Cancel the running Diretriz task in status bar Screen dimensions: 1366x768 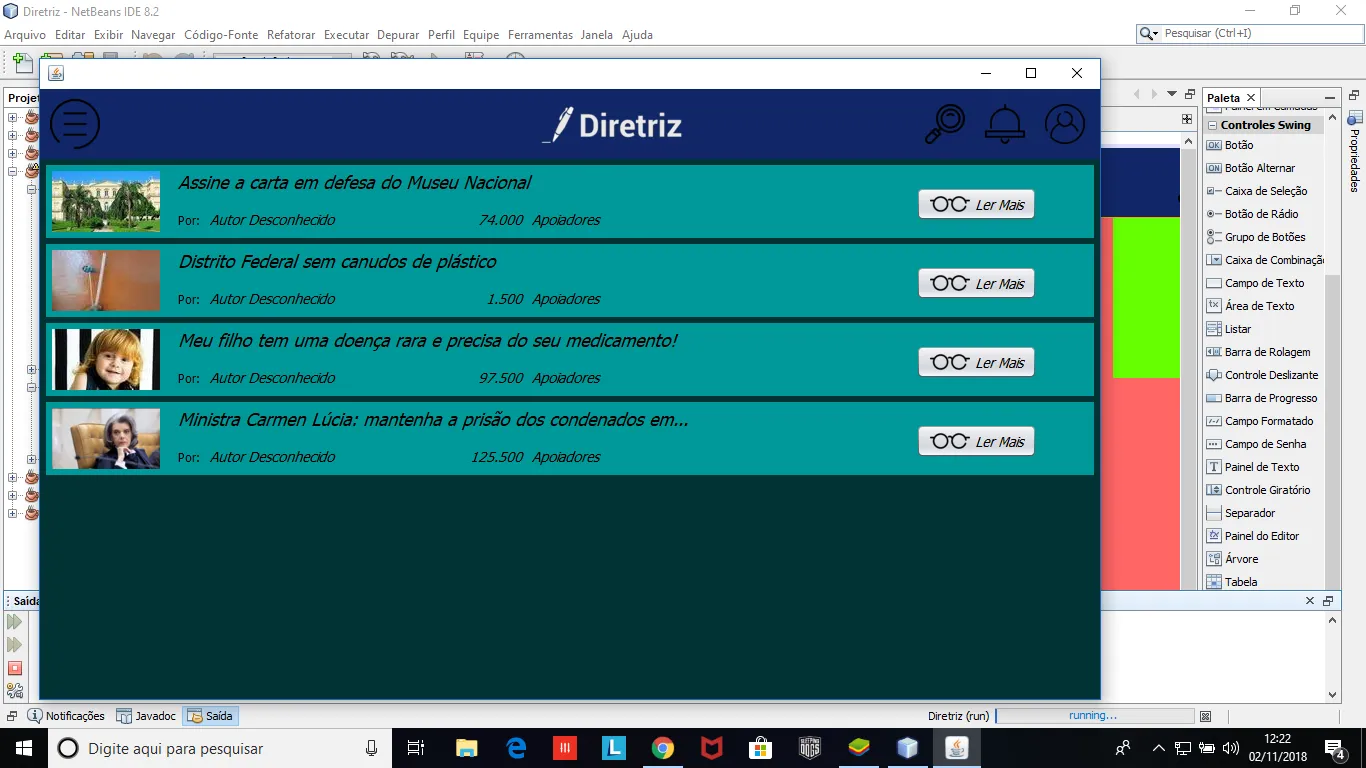pos(1205,716)
